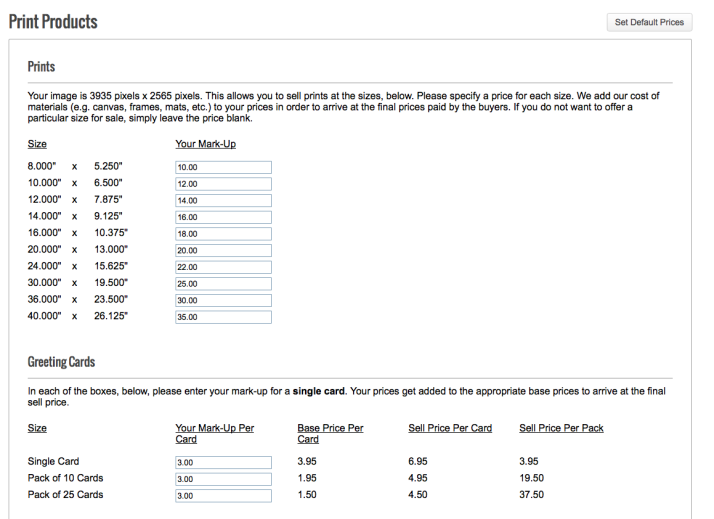Select the Single Card row label

[53, 461]
